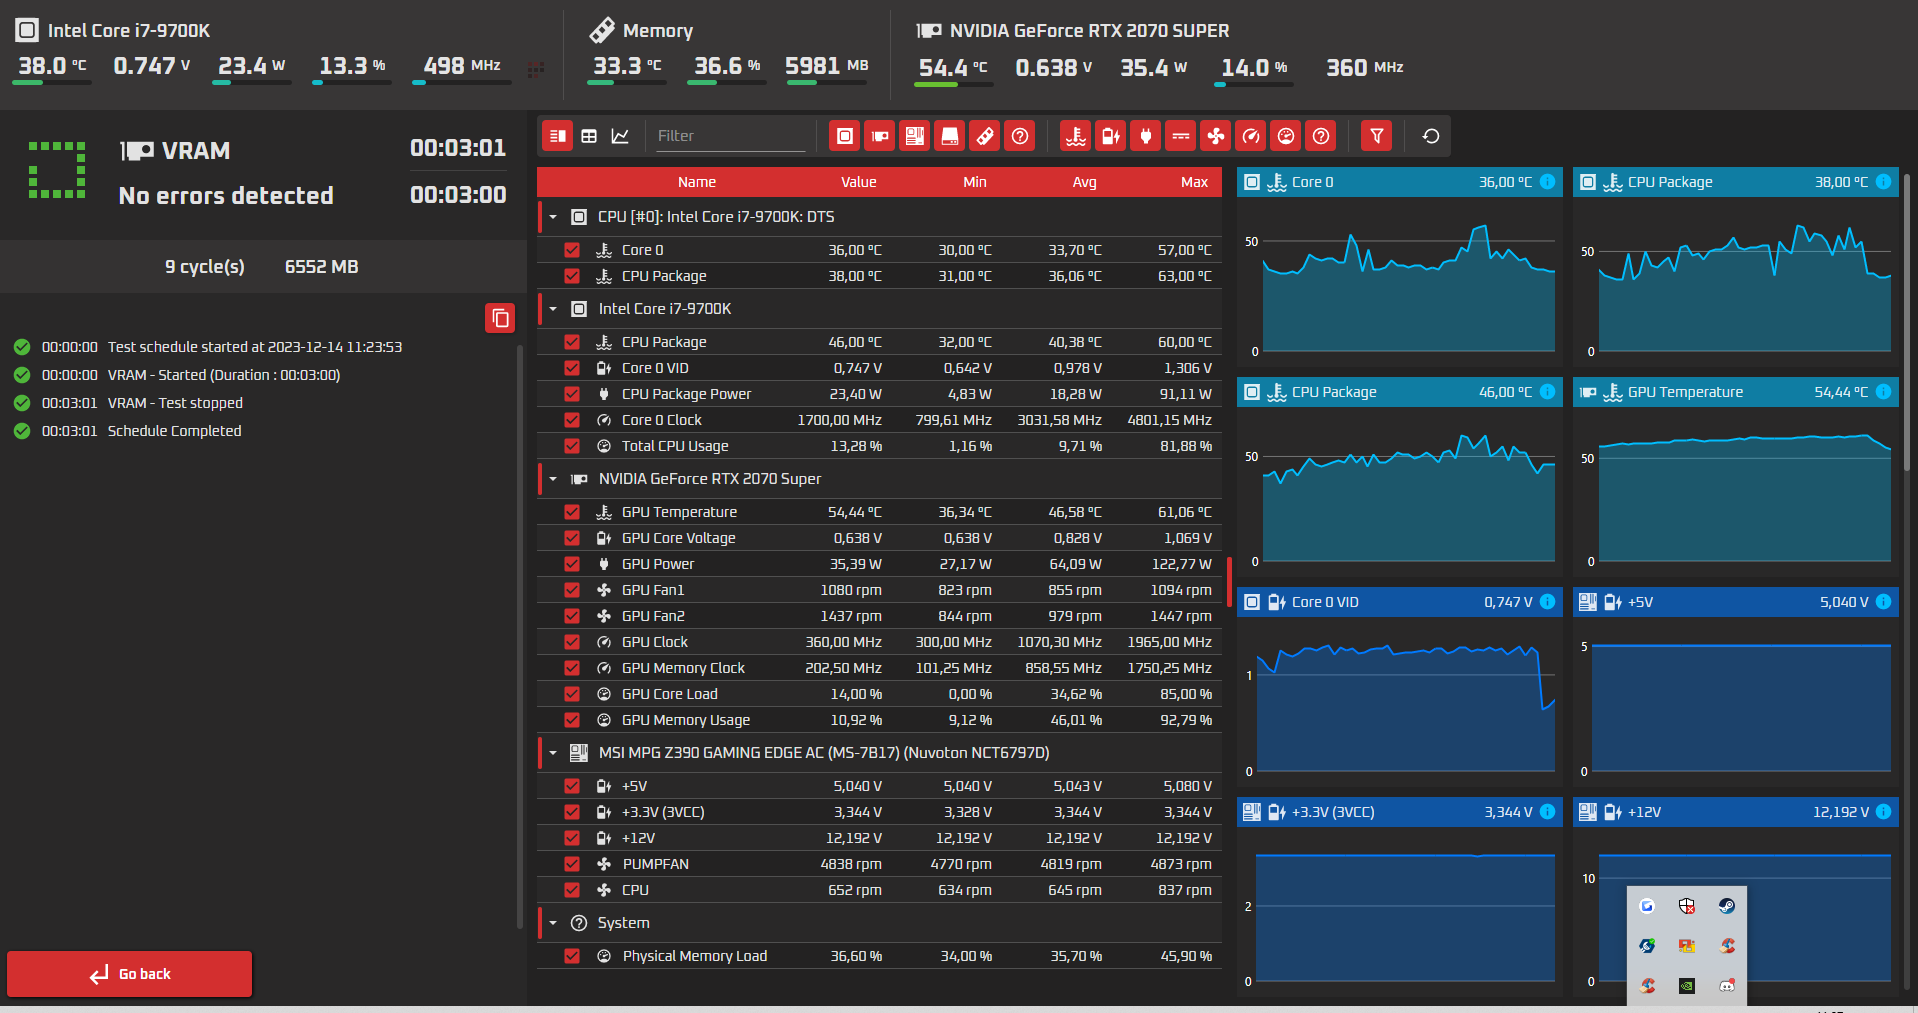Open Windows Security shield in tray popup
Screen dimensions: 1918x1013
click(x=1687, y=906)
